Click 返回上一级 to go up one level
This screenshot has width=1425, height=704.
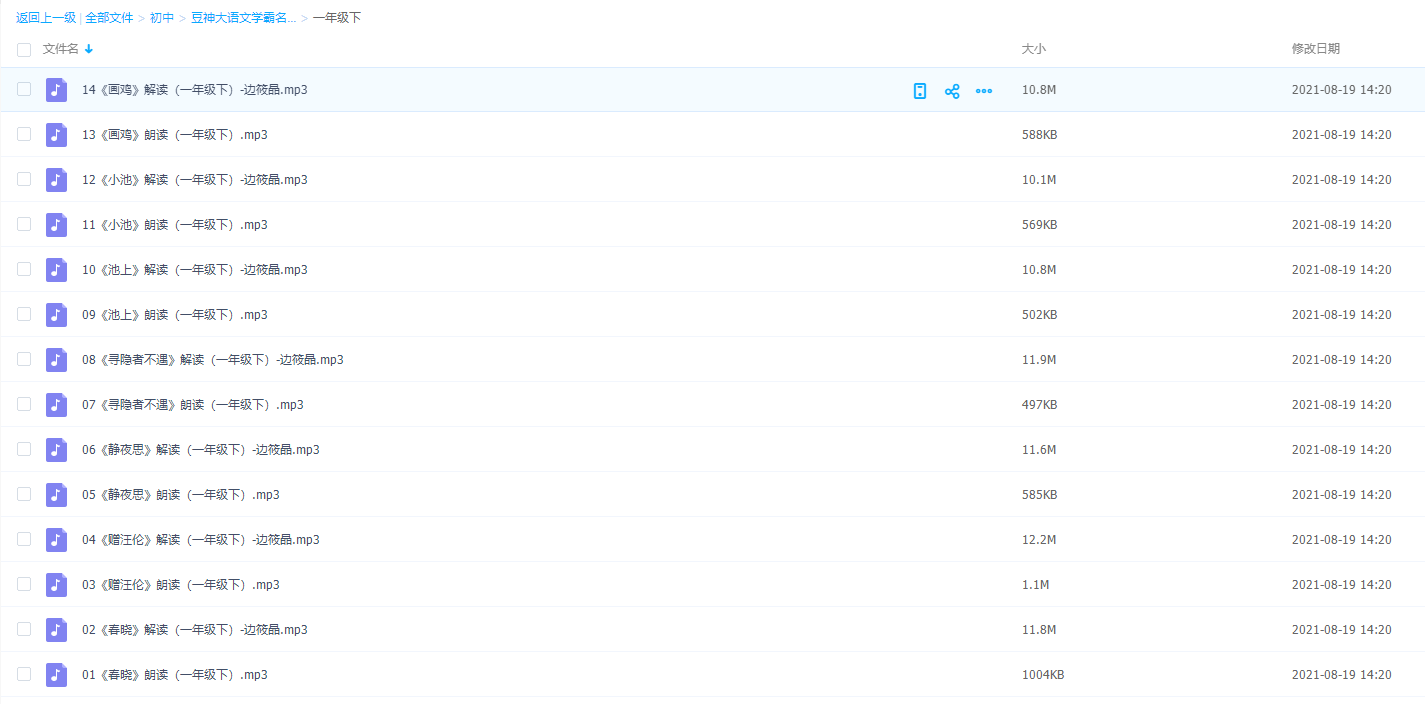(46, 18)
